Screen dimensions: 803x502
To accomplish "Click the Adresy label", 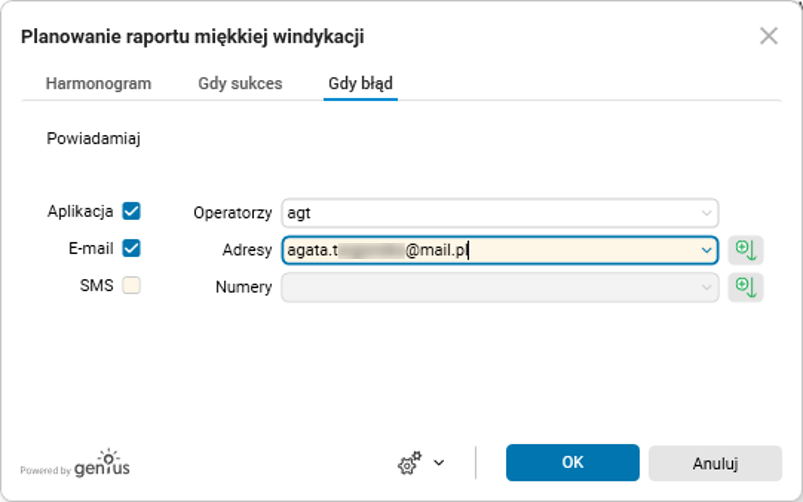I will pos(247,250).
